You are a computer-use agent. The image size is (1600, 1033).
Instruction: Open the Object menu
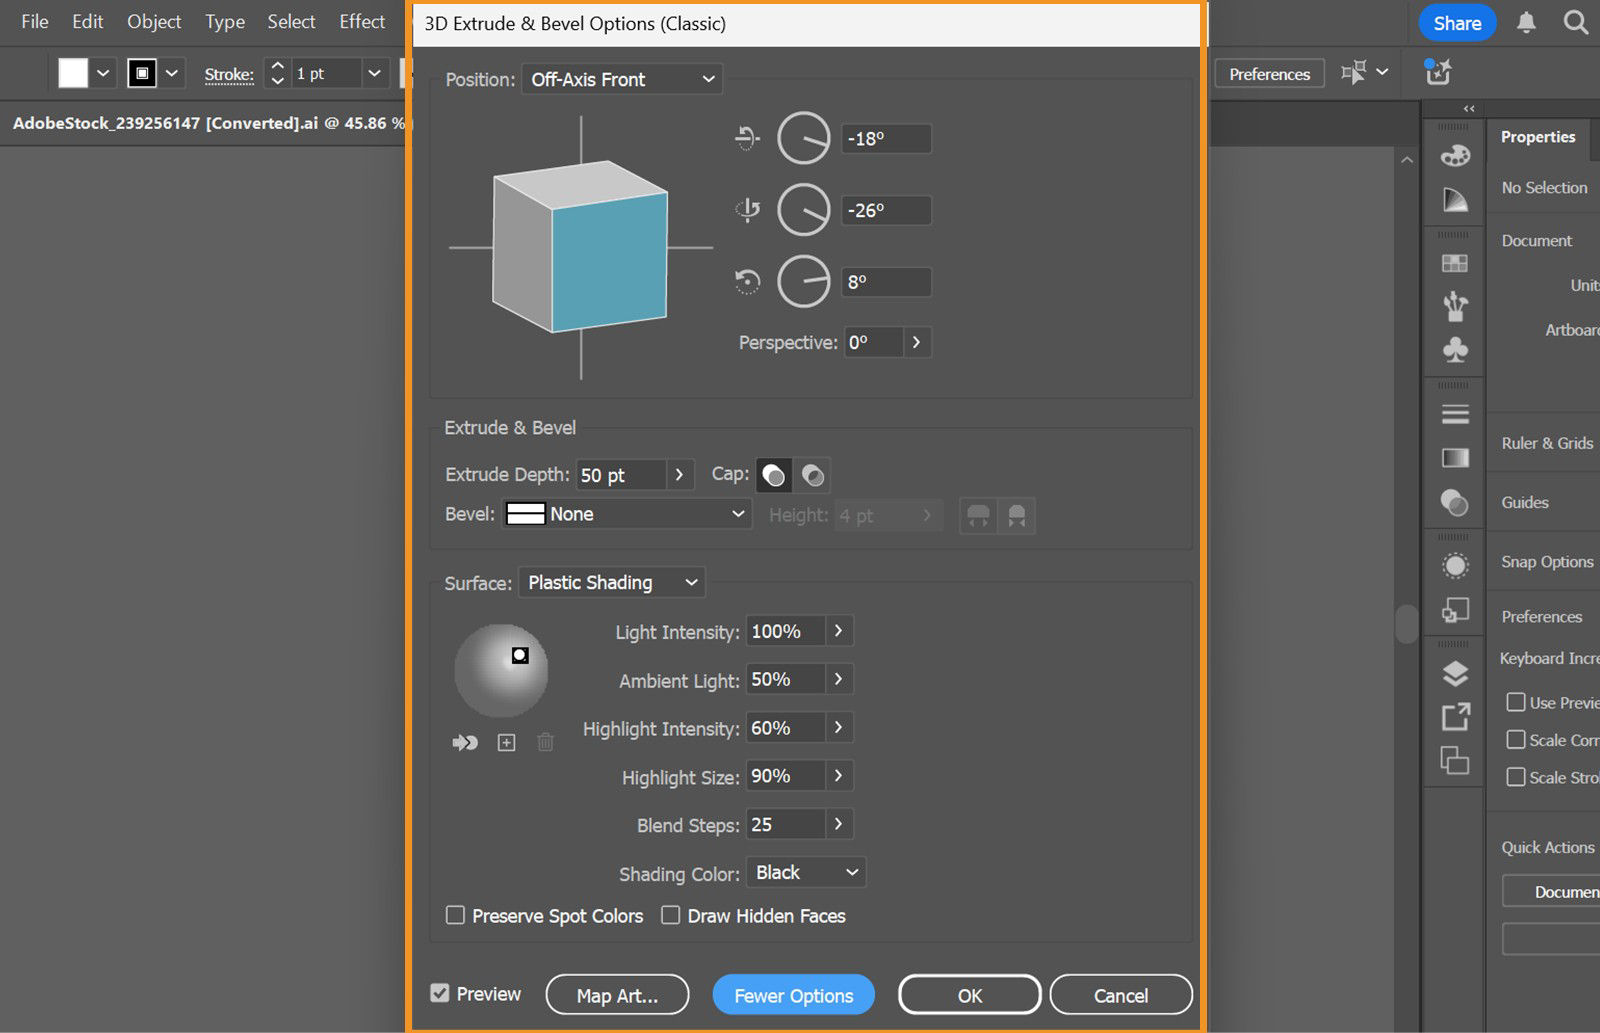(x=154, y=22)
